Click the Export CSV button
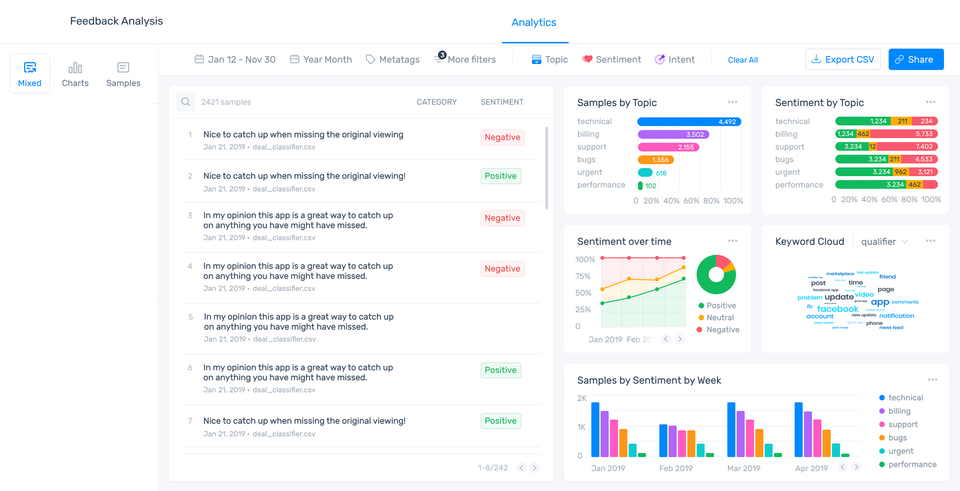The height and width of the screenshot is (491, 960). click(x=843, y=60)
